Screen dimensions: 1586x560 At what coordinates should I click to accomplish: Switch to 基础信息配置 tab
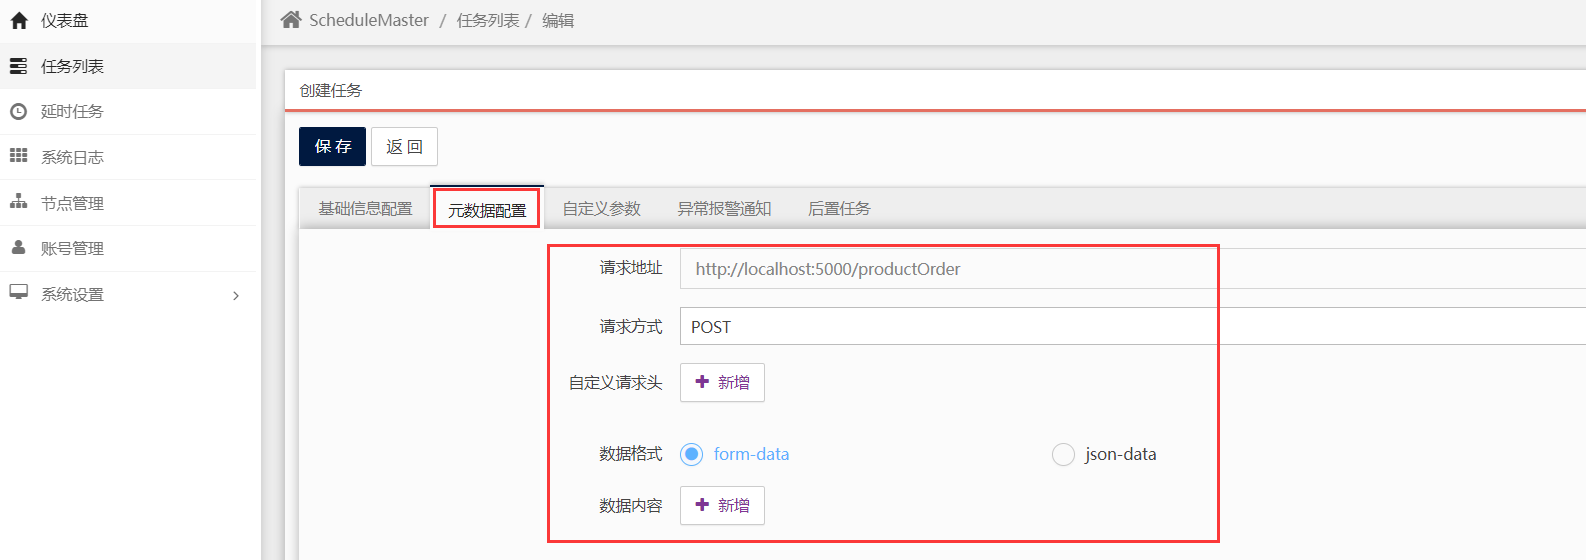tap(365, 208)
